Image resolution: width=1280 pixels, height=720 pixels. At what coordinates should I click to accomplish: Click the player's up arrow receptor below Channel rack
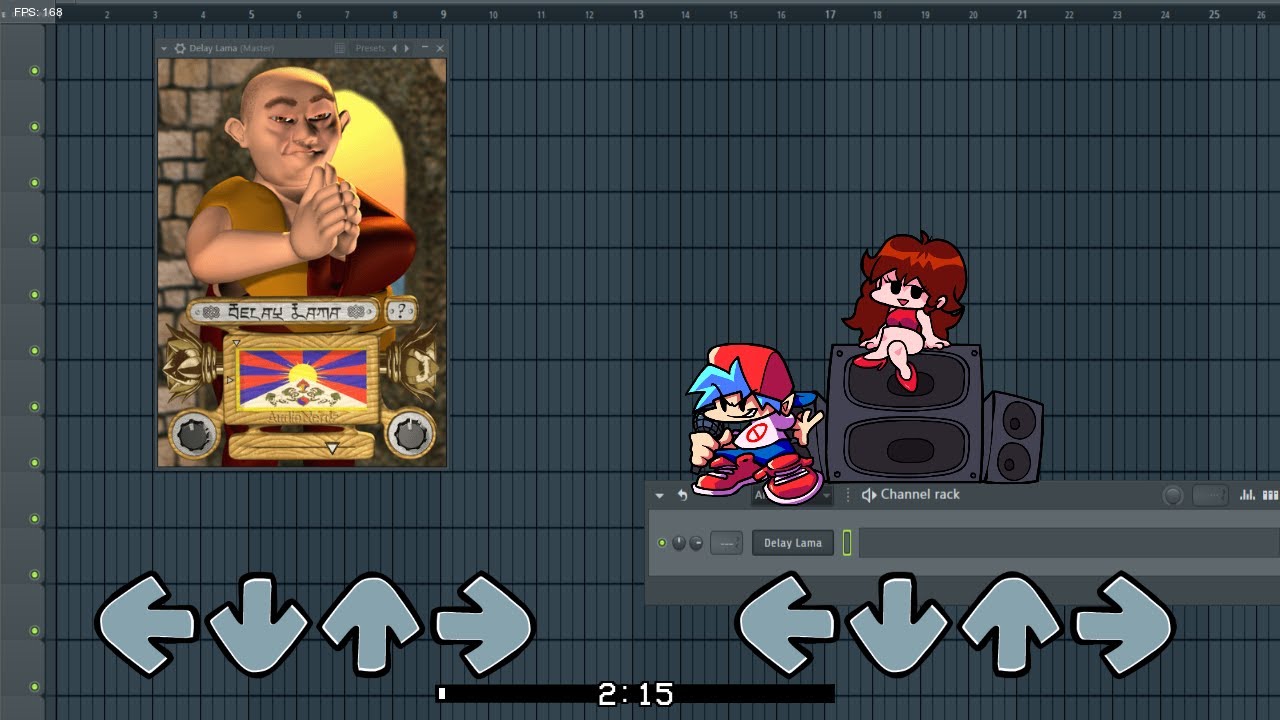[1011, 624]
